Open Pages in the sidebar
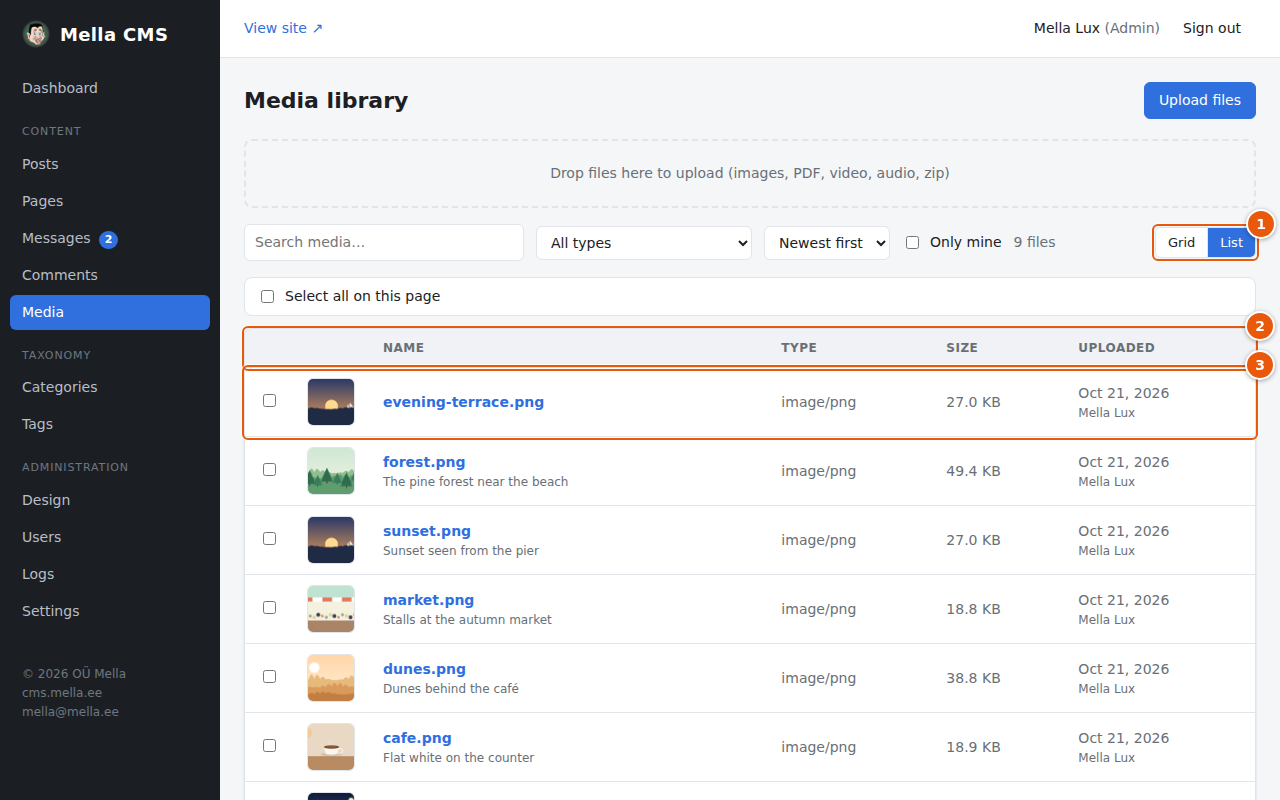 [x=110, y=201]
